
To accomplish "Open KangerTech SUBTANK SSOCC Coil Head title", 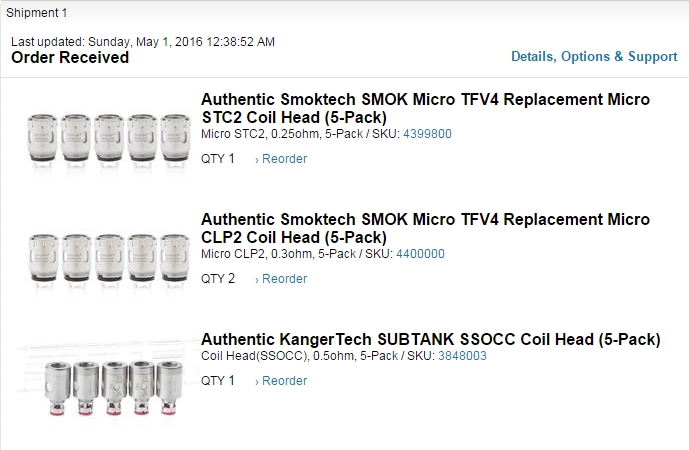I will [x=430, y=340].
